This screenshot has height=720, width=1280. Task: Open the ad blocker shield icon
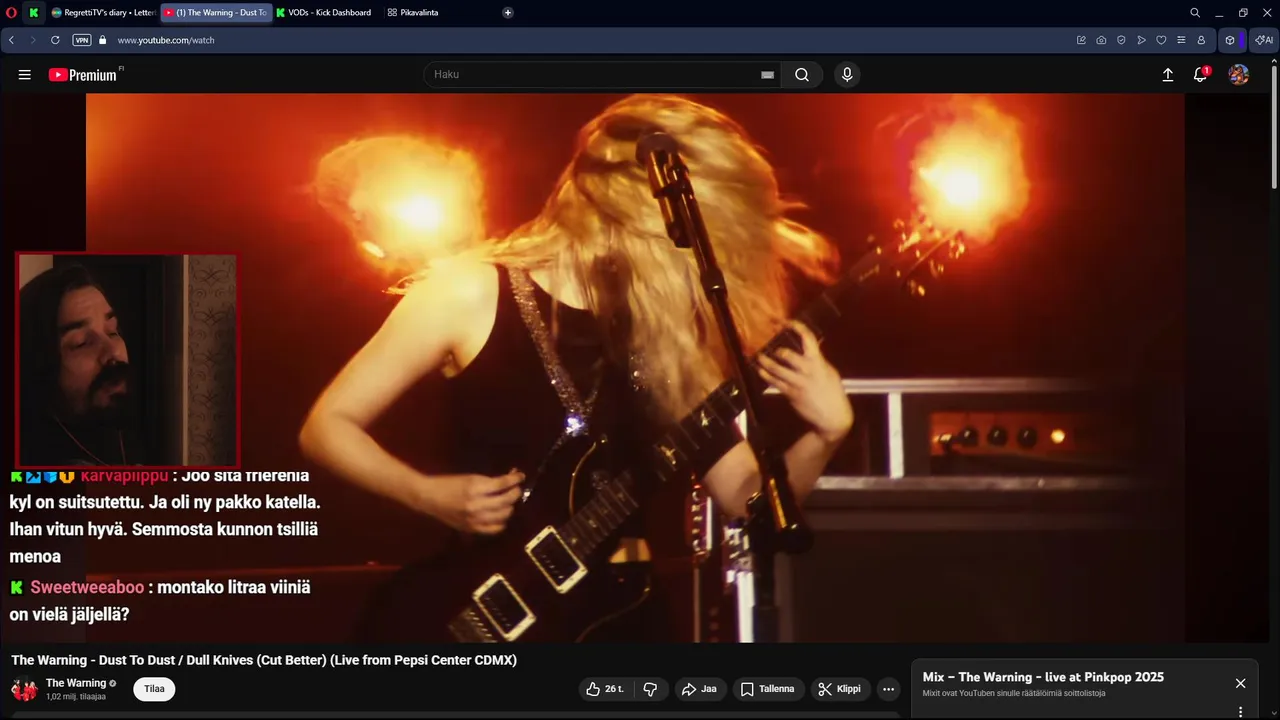coord(1121,40)
